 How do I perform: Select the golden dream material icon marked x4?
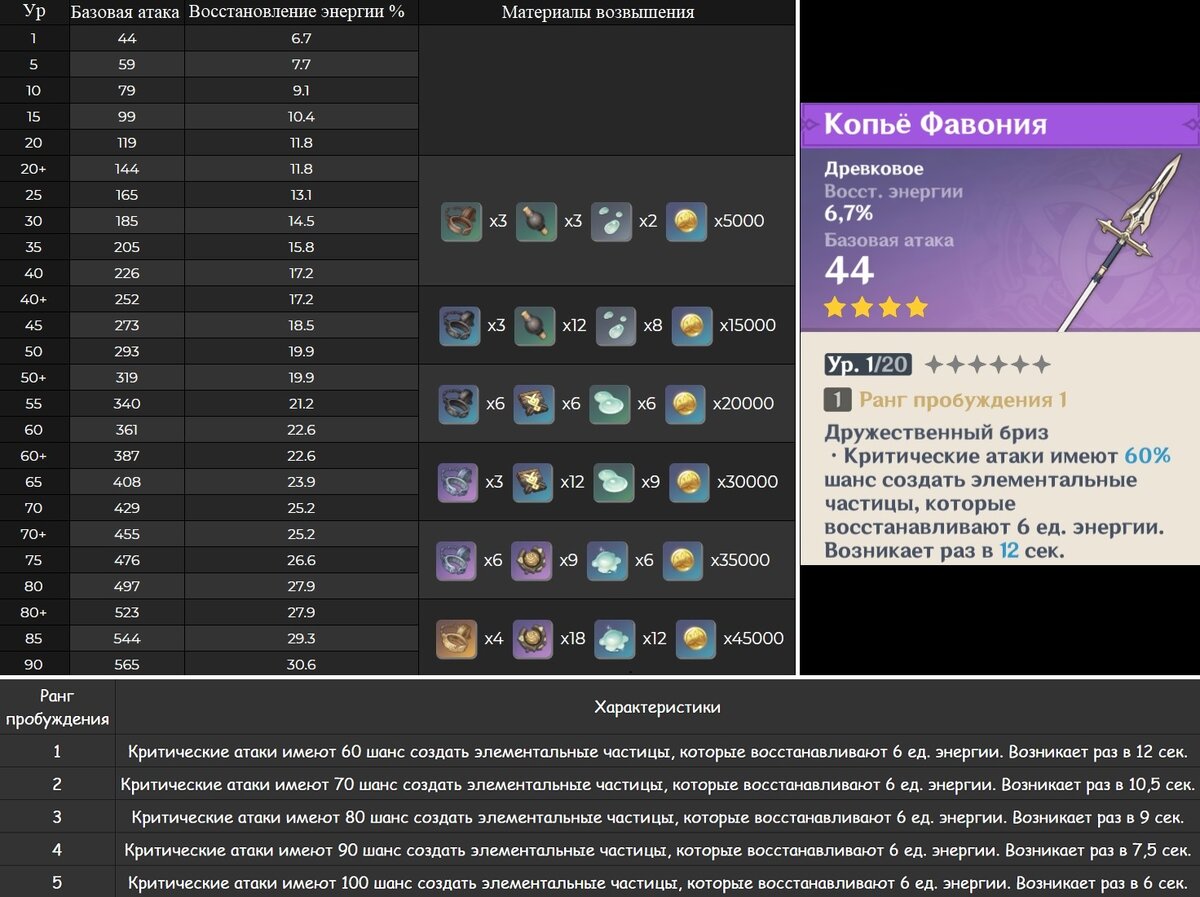tap(457, 638)
